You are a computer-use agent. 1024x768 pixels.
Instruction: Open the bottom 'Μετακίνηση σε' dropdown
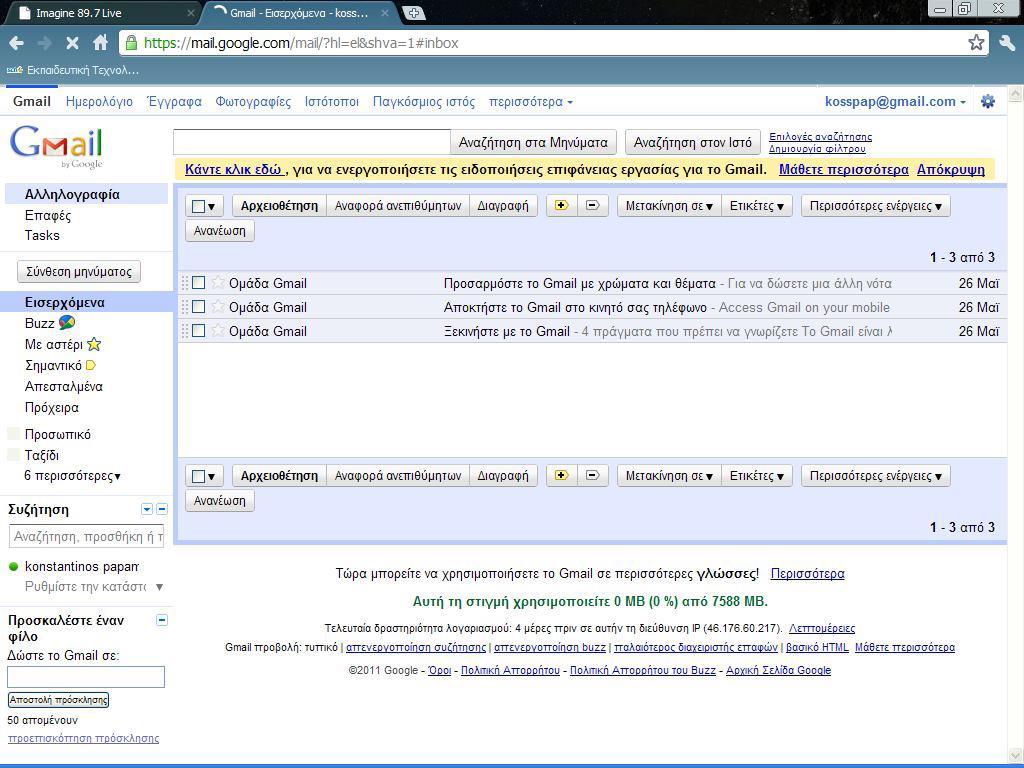669,475
